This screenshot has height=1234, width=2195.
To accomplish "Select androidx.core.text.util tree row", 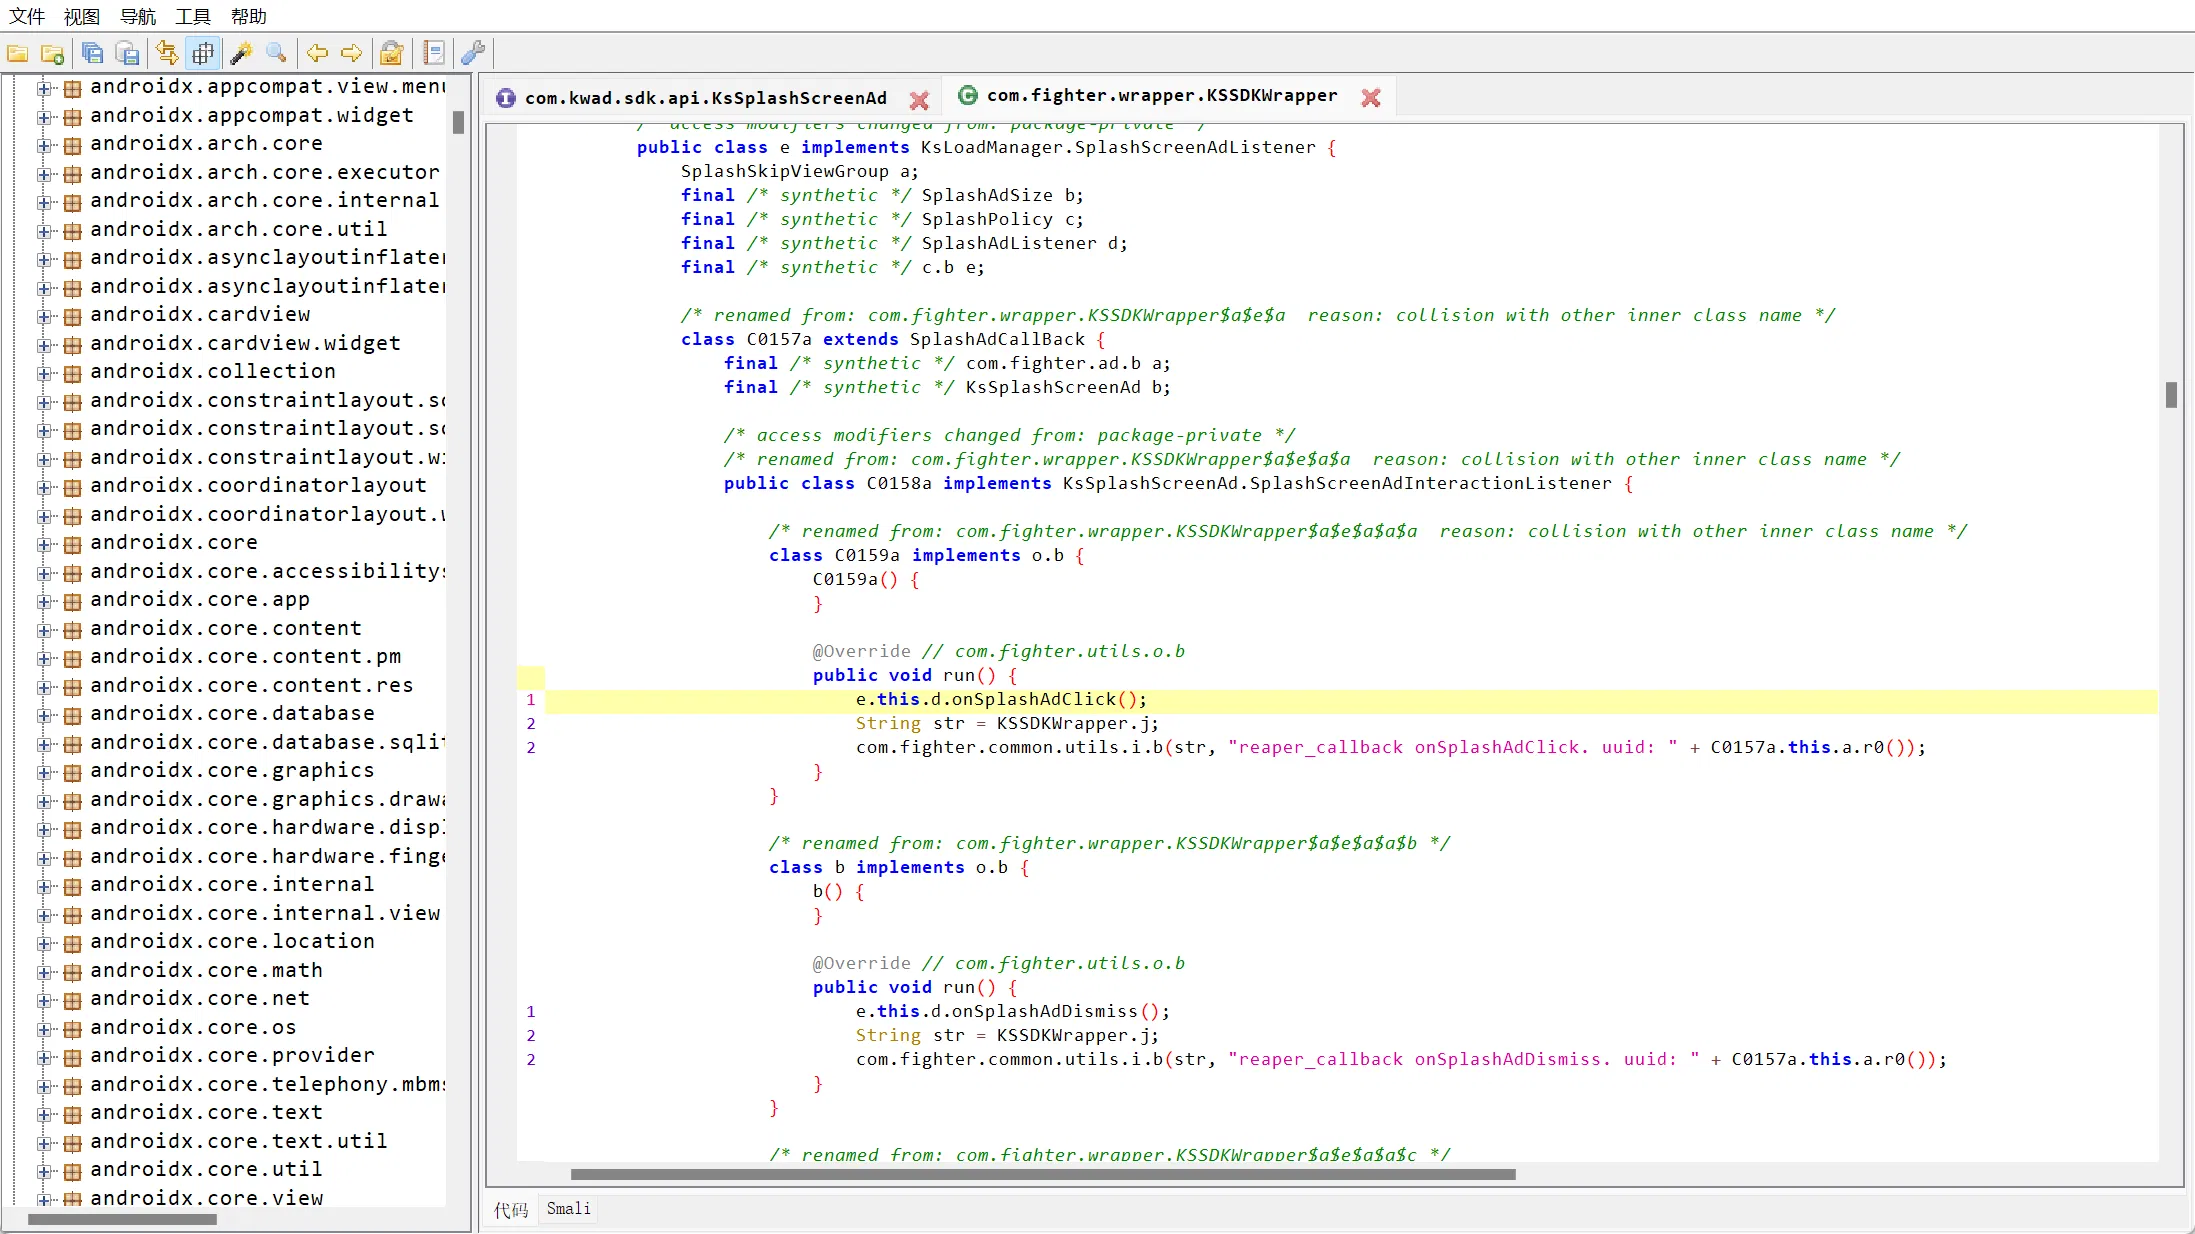I will (x=238, y=1141).
